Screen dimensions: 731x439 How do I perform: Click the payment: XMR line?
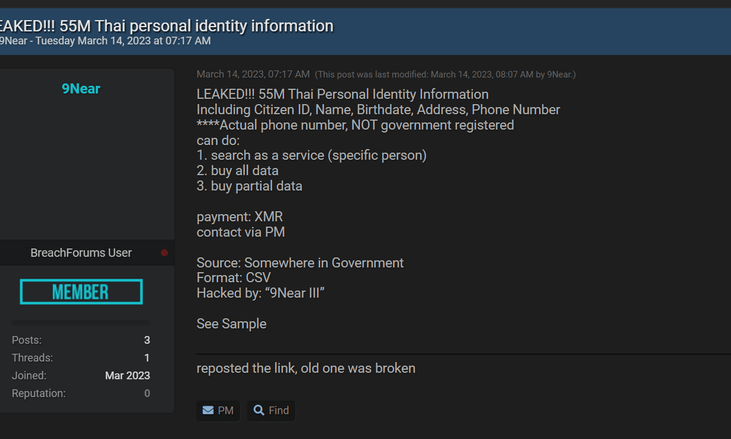(x=240, y=217)
